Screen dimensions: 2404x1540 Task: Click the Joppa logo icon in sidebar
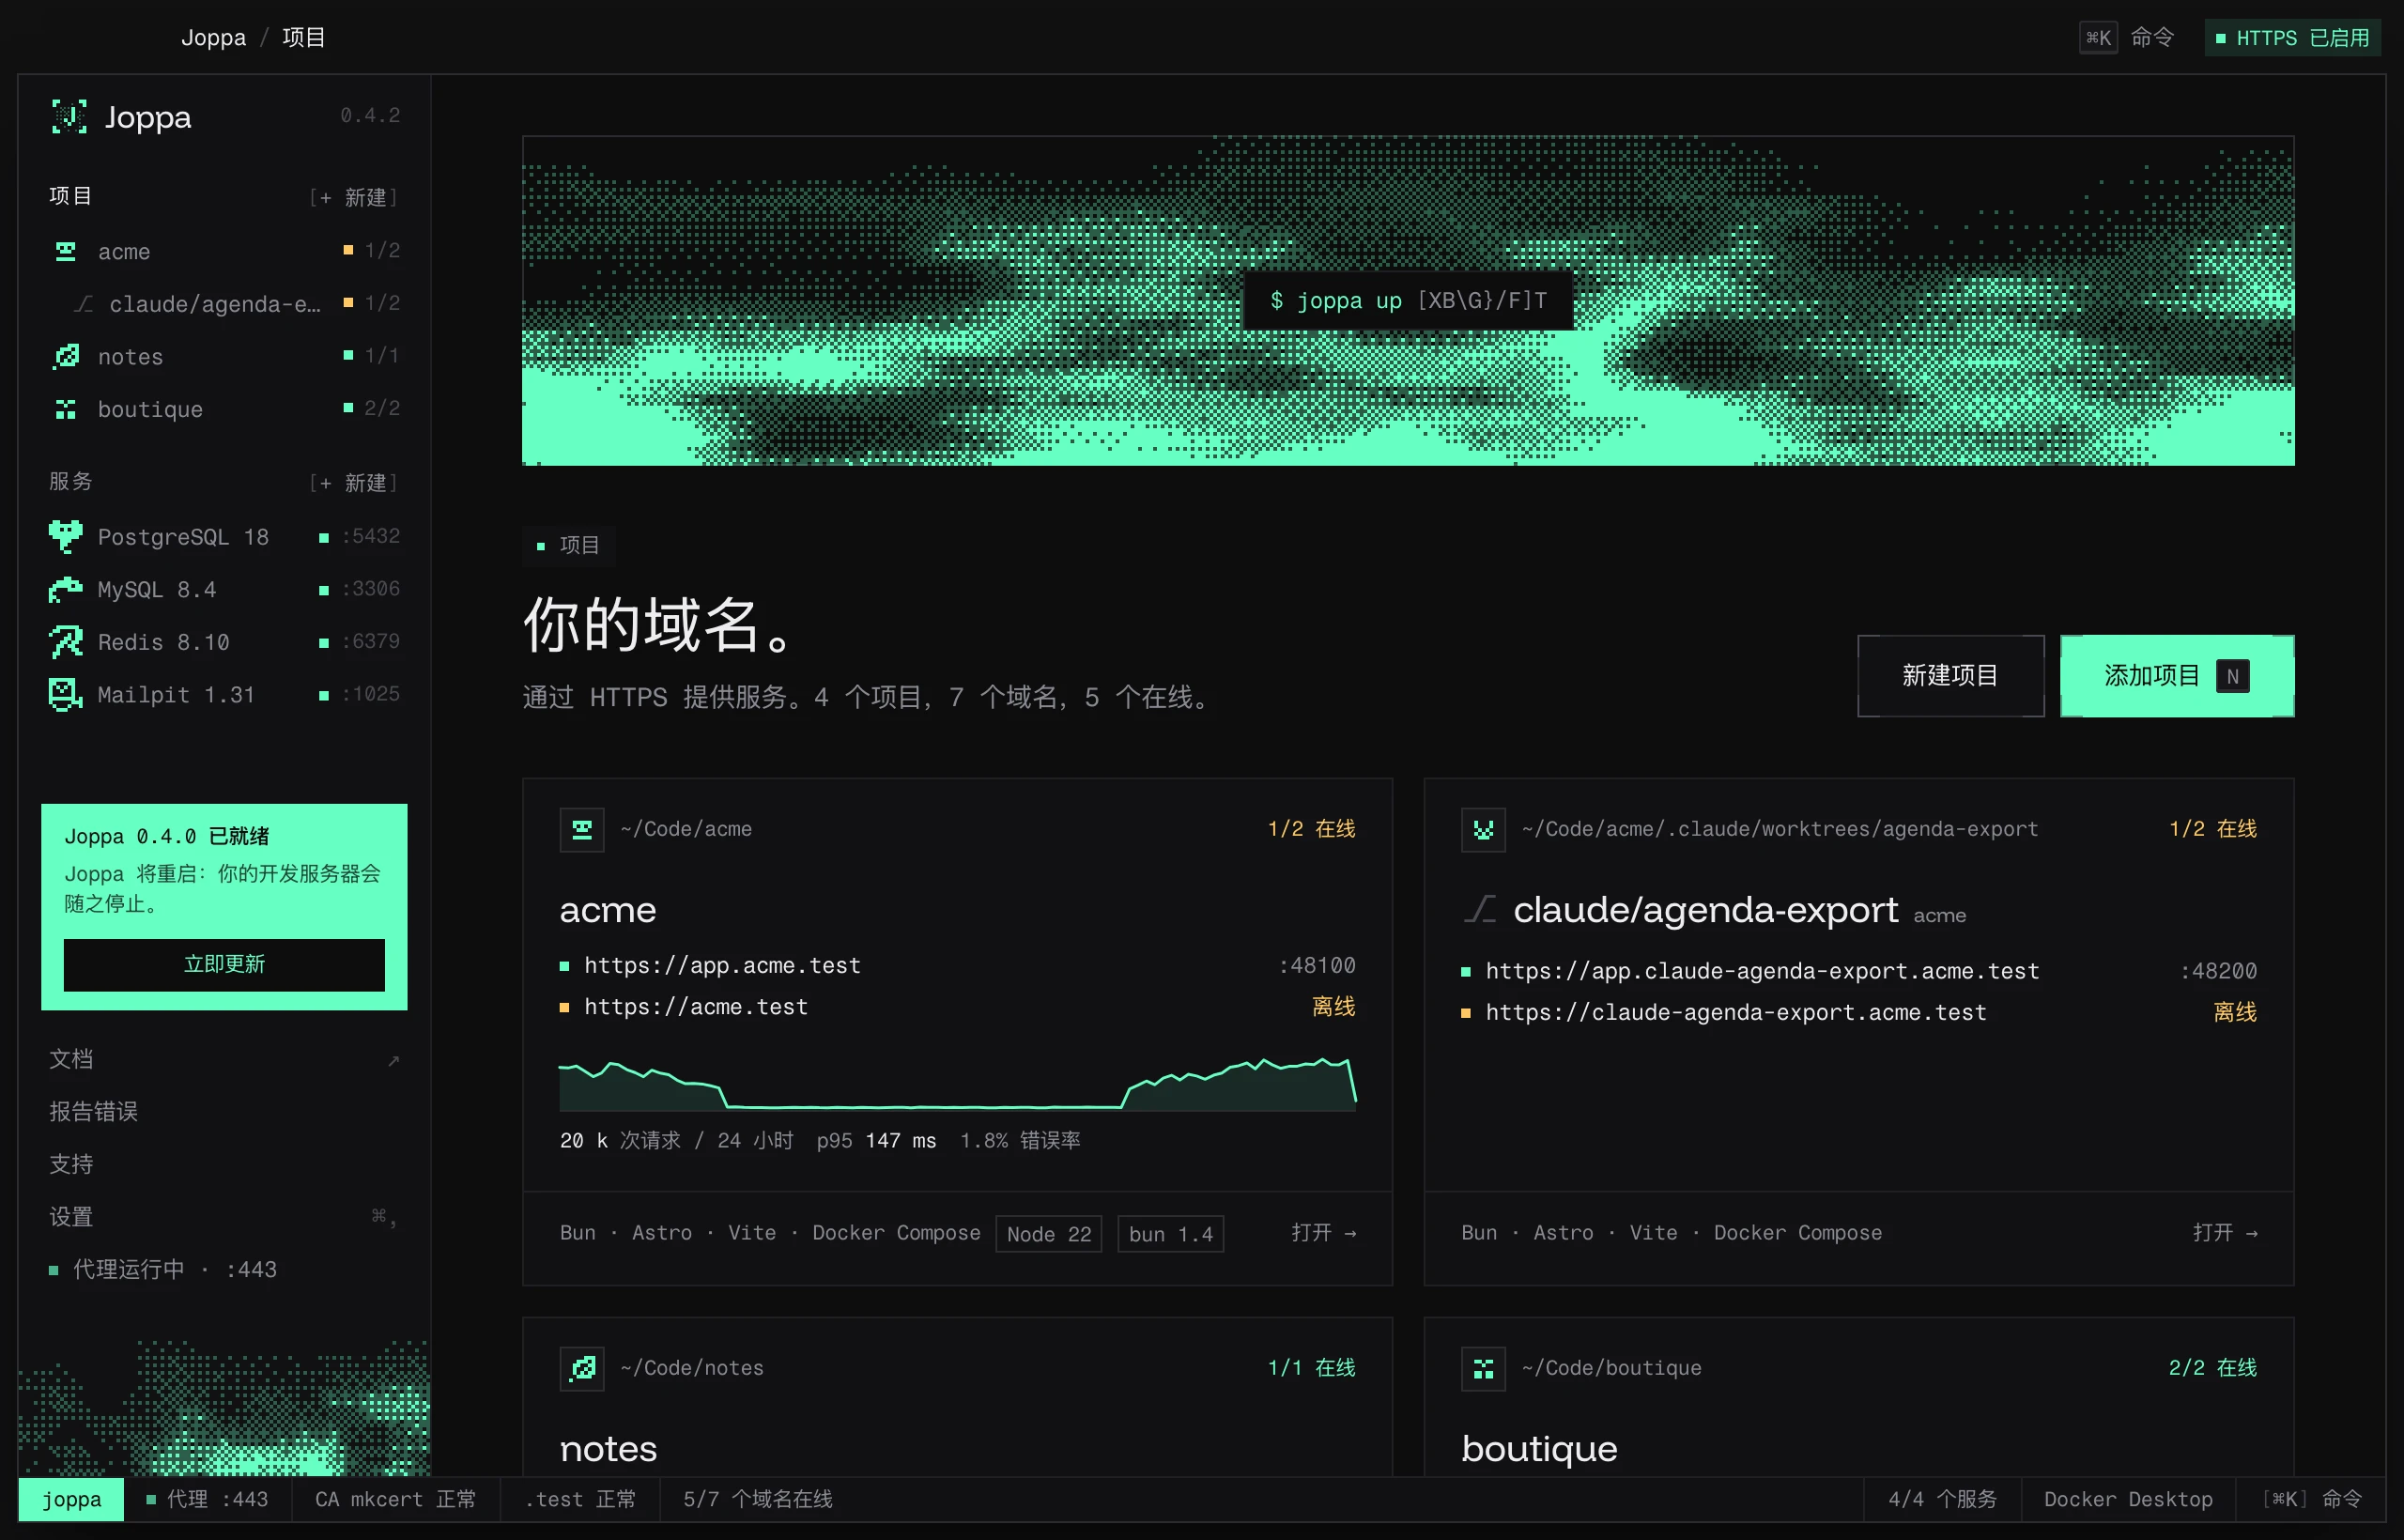coord(69,117)
